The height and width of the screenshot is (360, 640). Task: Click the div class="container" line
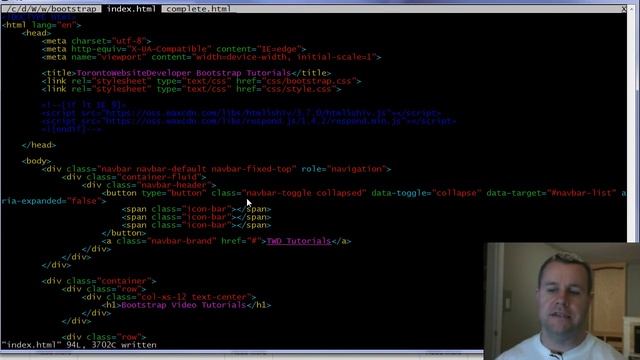[x=99, y=281]
